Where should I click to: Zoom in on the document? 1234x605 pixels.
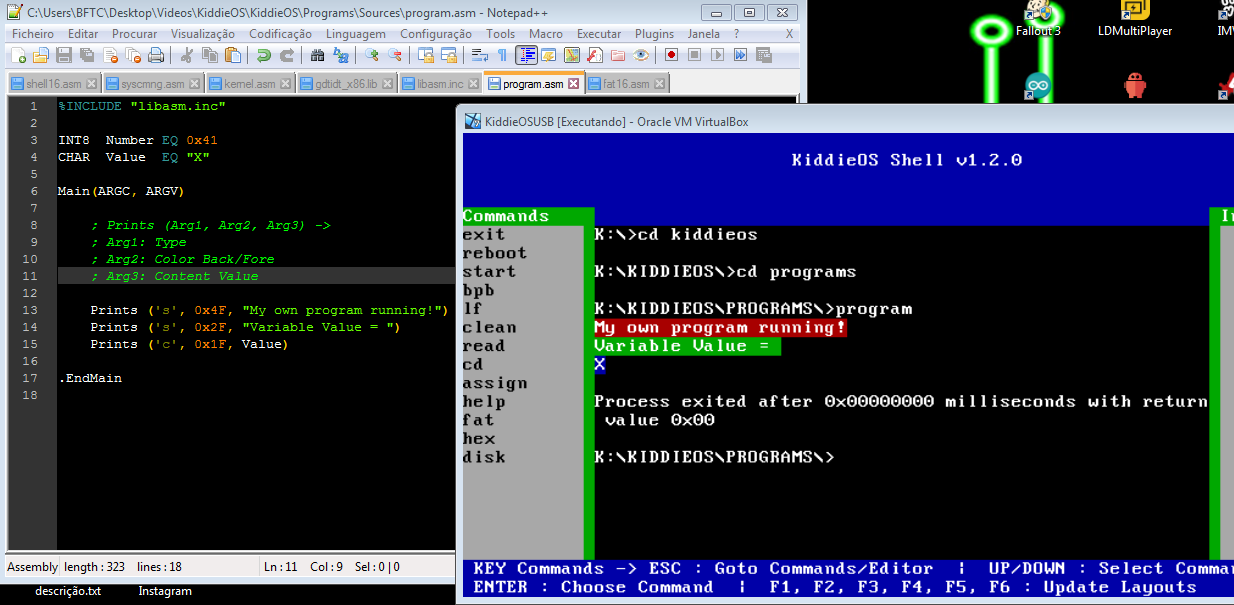(373, 56)
